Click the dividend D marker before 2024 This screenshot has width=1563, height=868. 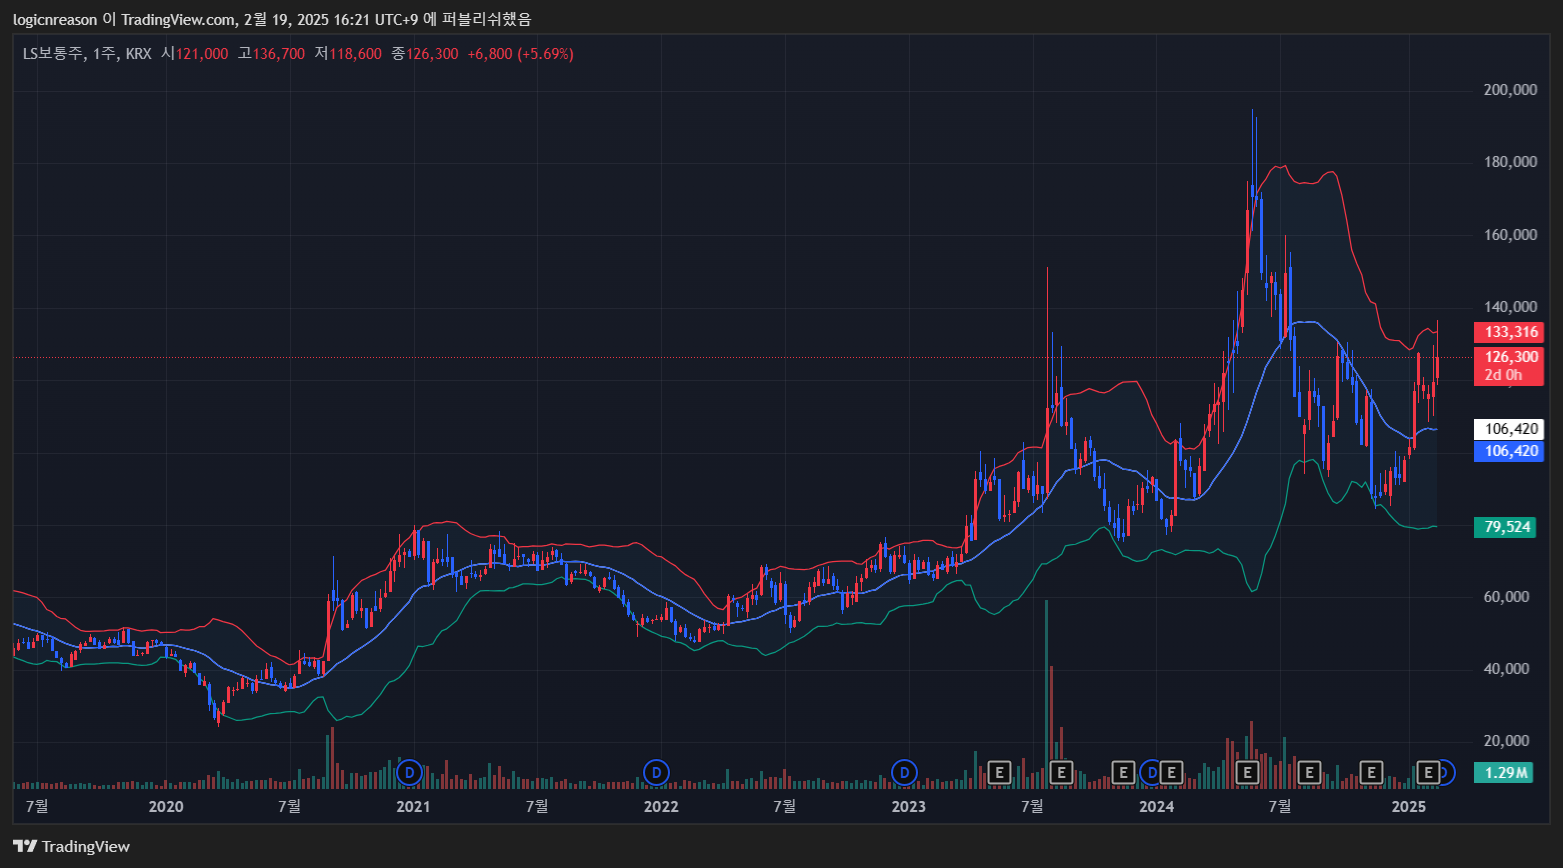1152,772
